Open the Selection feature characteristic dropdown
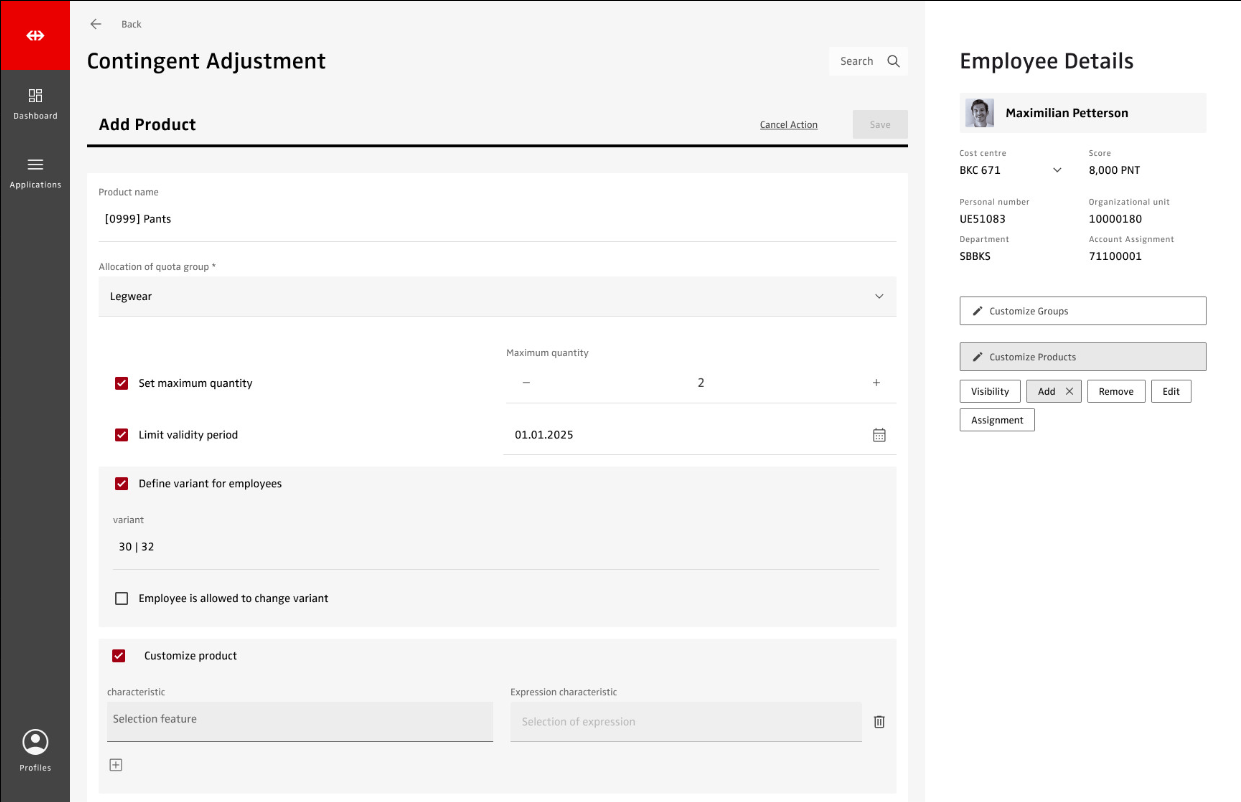Image resolution: width=1241 pixels, height=802 pixels. point(299,720)
